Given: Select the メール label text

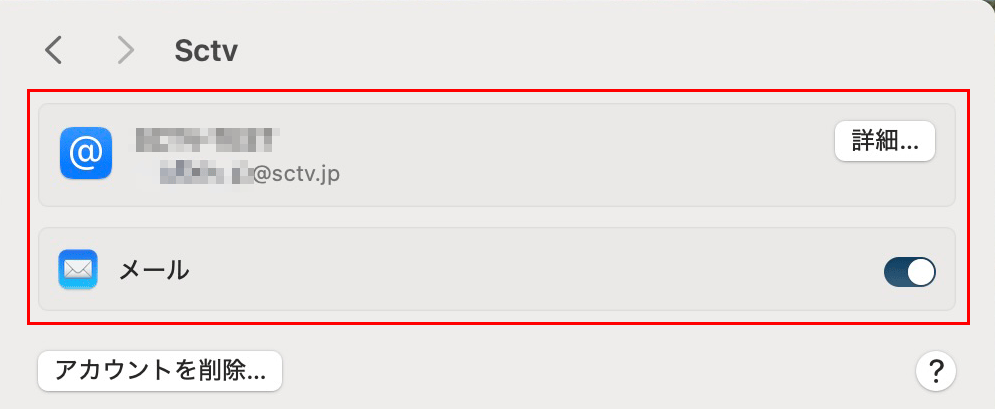Looking at the screenshot, I should (154, 271).
